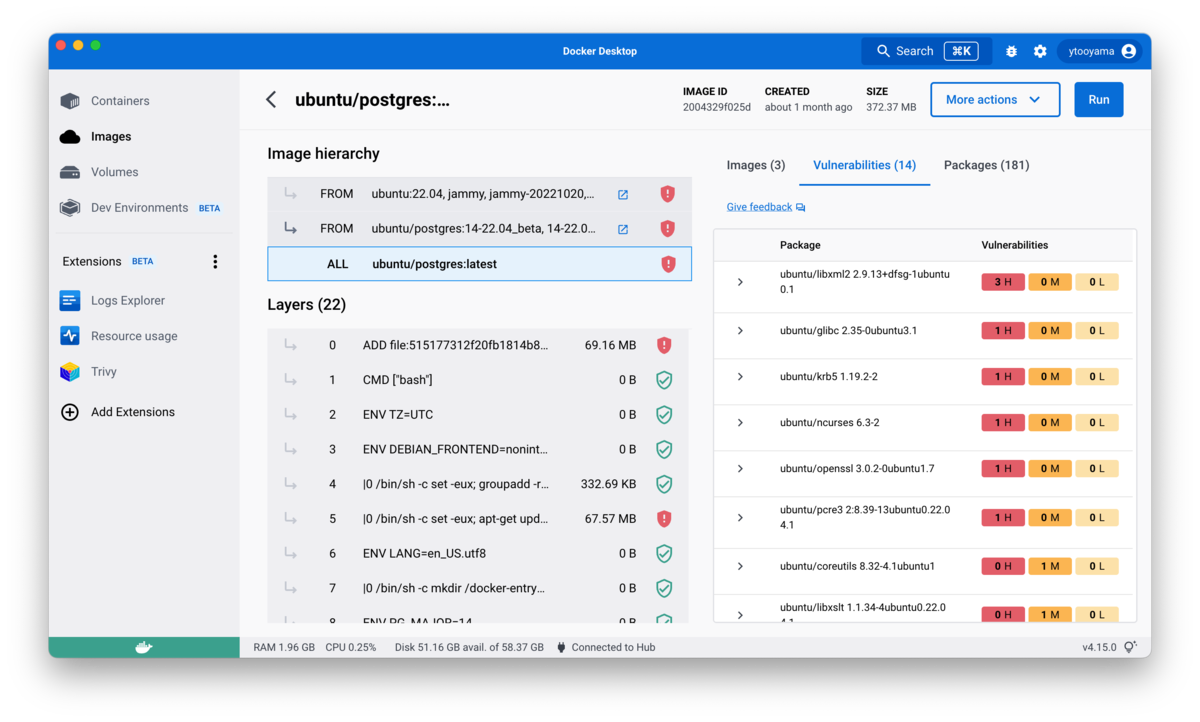Go back with the left arrow icon
Viewport: 1200px width, 722px height.
pos(271,99)
